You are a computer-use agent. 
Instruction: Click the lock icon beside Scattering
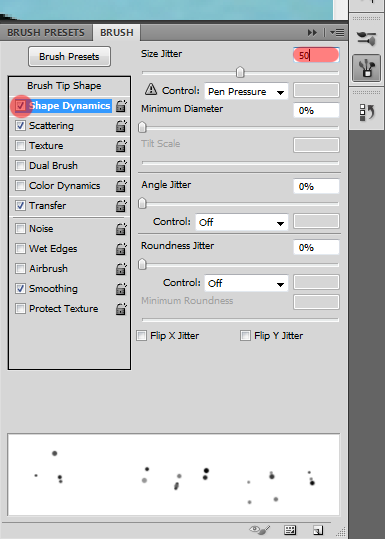coord(121,126)
